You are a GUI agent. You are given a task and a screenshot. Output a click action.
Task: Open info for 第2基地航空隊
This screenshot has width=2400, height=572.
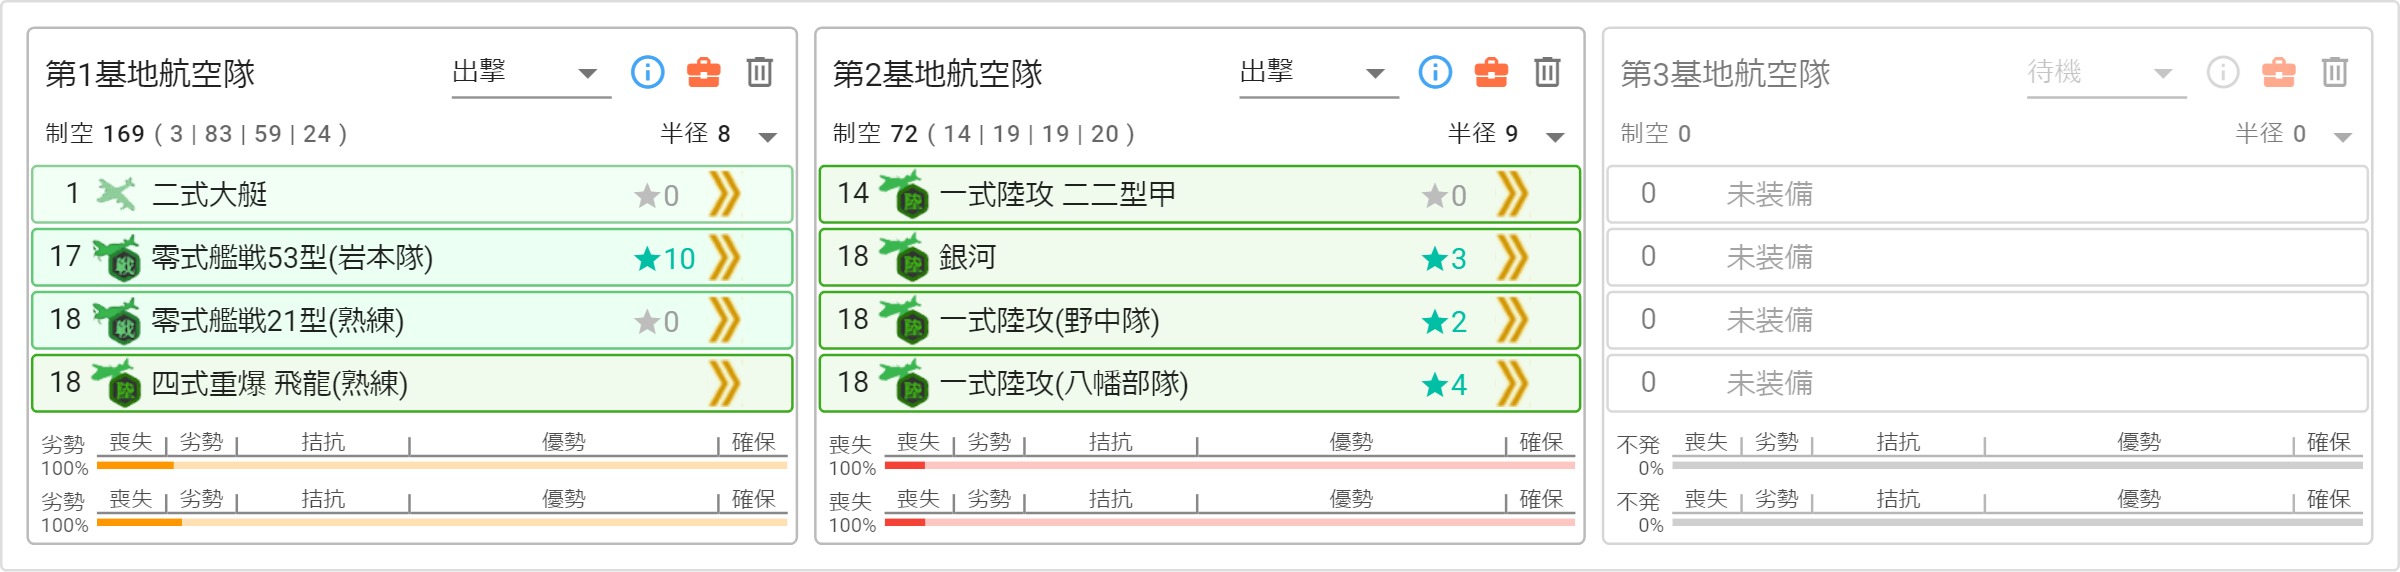tap(1435, 72)
